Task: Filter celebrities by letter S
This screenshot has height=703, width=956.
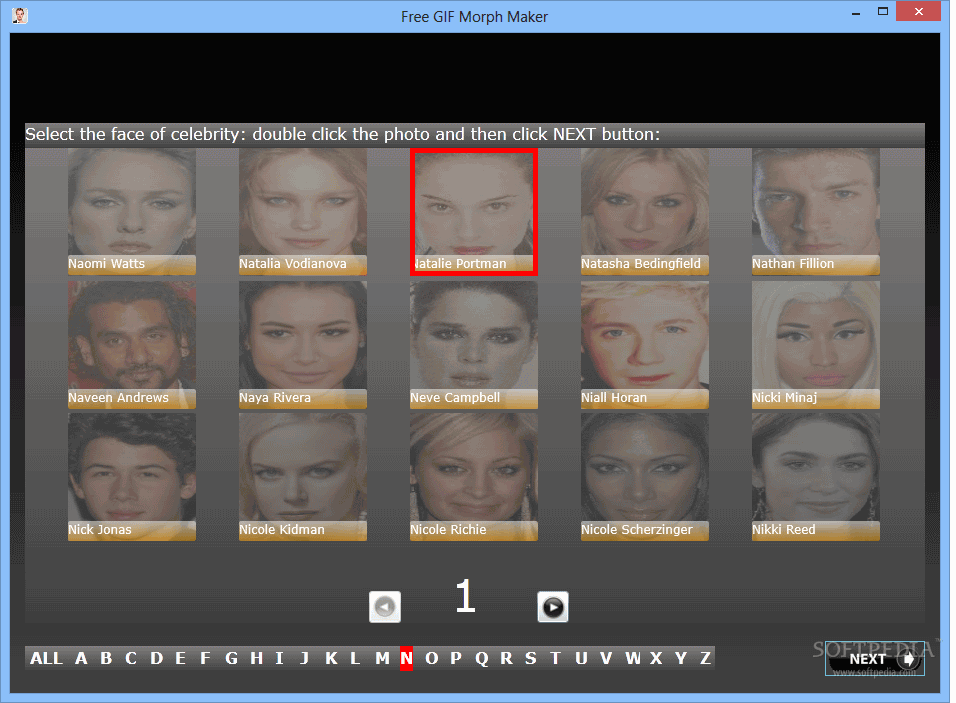Action: click(x=531, y=658)
